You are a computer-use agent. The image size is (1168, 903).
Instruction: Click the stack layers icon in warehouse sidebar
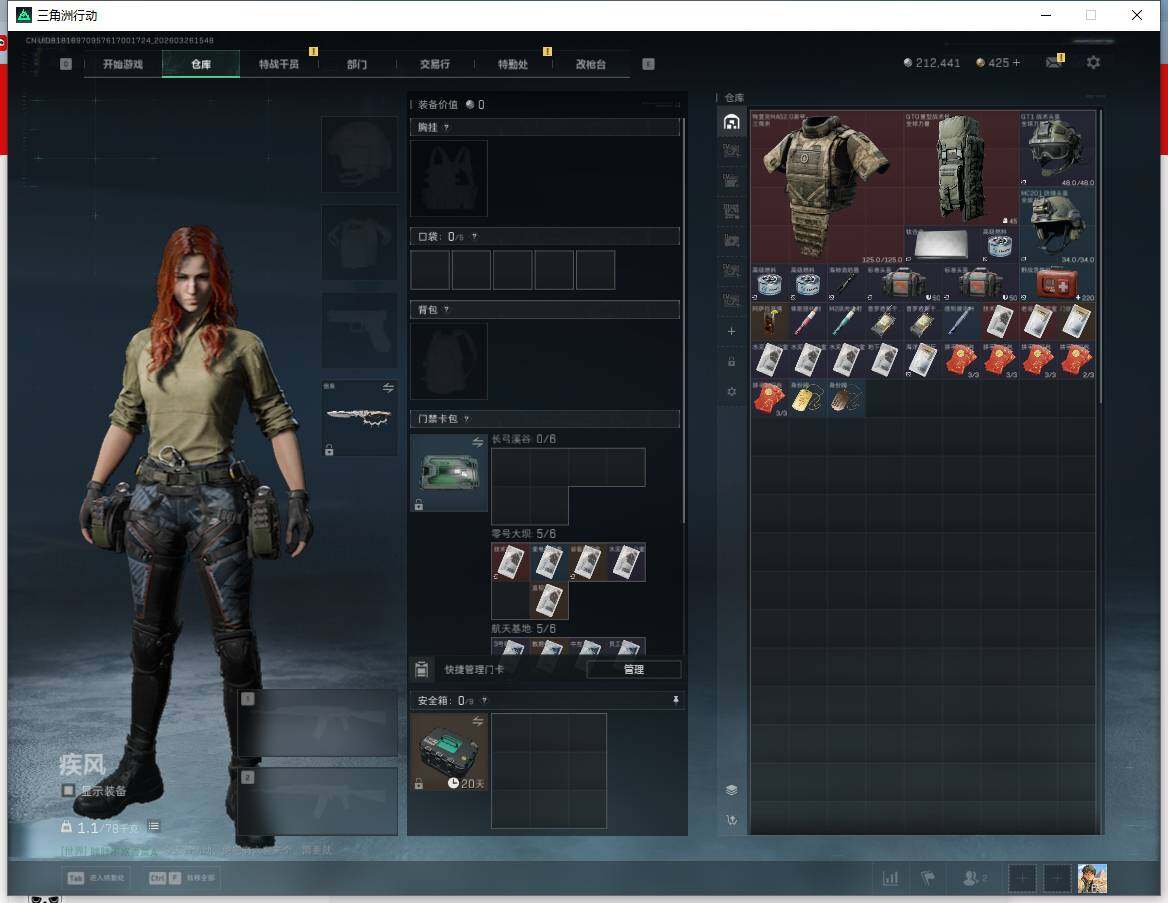(x=731, y=790)
